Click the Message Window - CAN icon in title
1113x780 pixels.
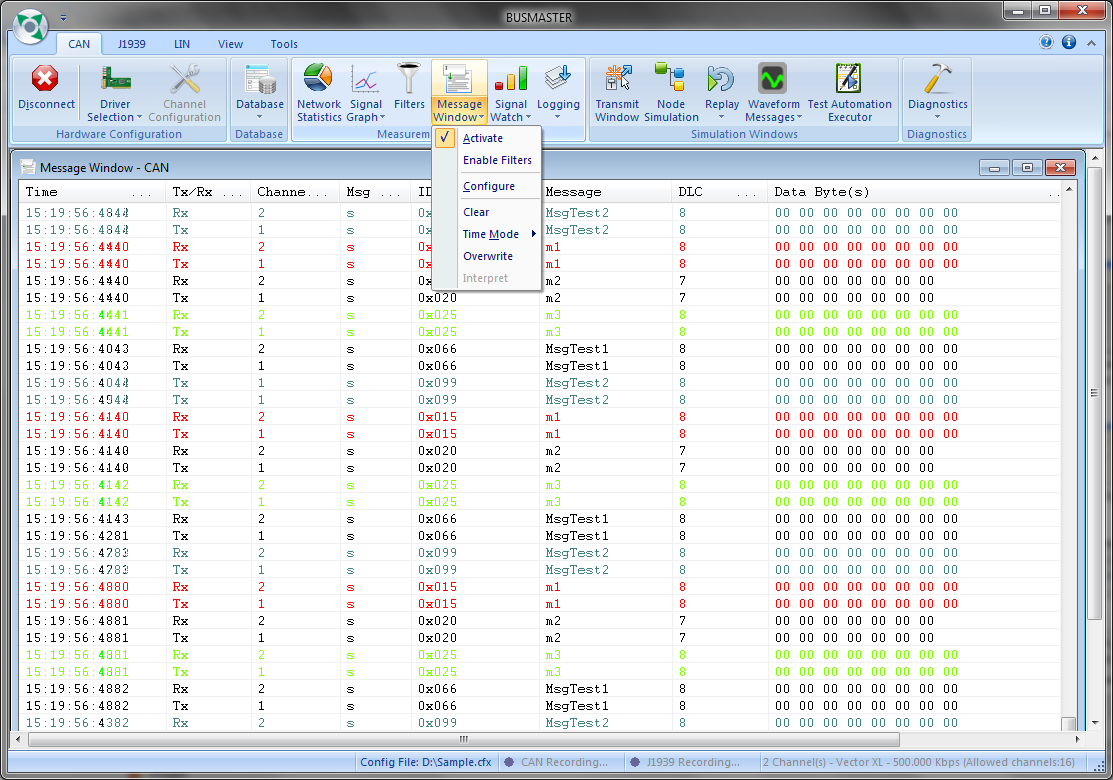point(28,167)
